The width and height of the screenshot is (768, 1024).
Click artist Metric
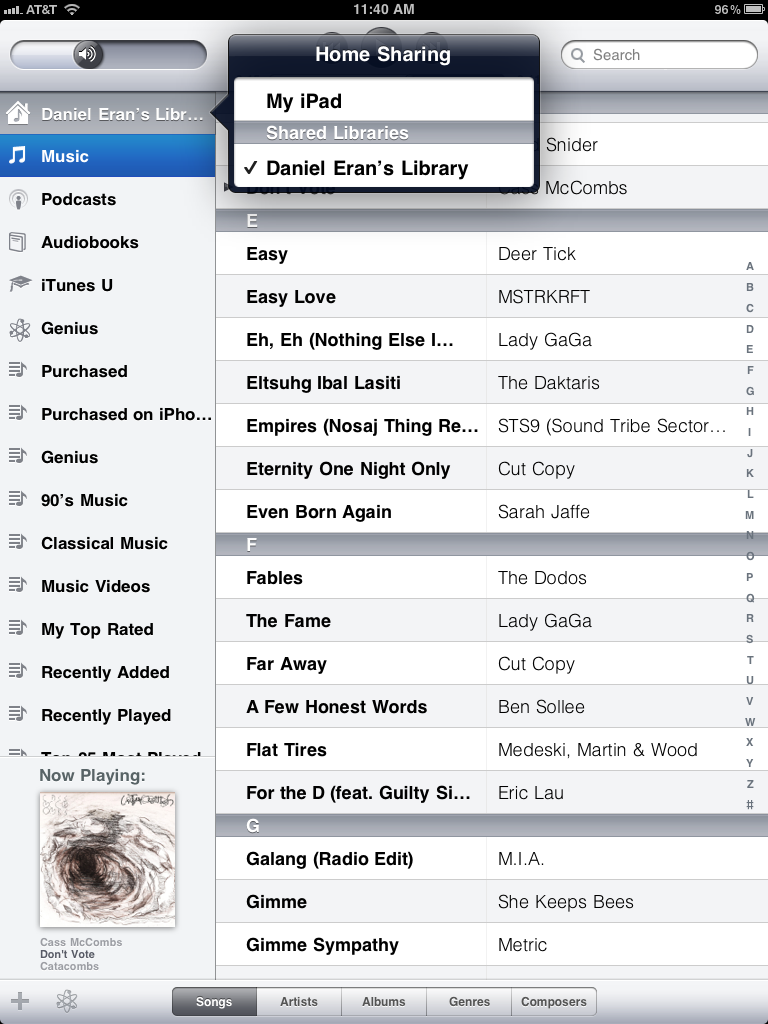pyautogui.click(x=522, y=944)
